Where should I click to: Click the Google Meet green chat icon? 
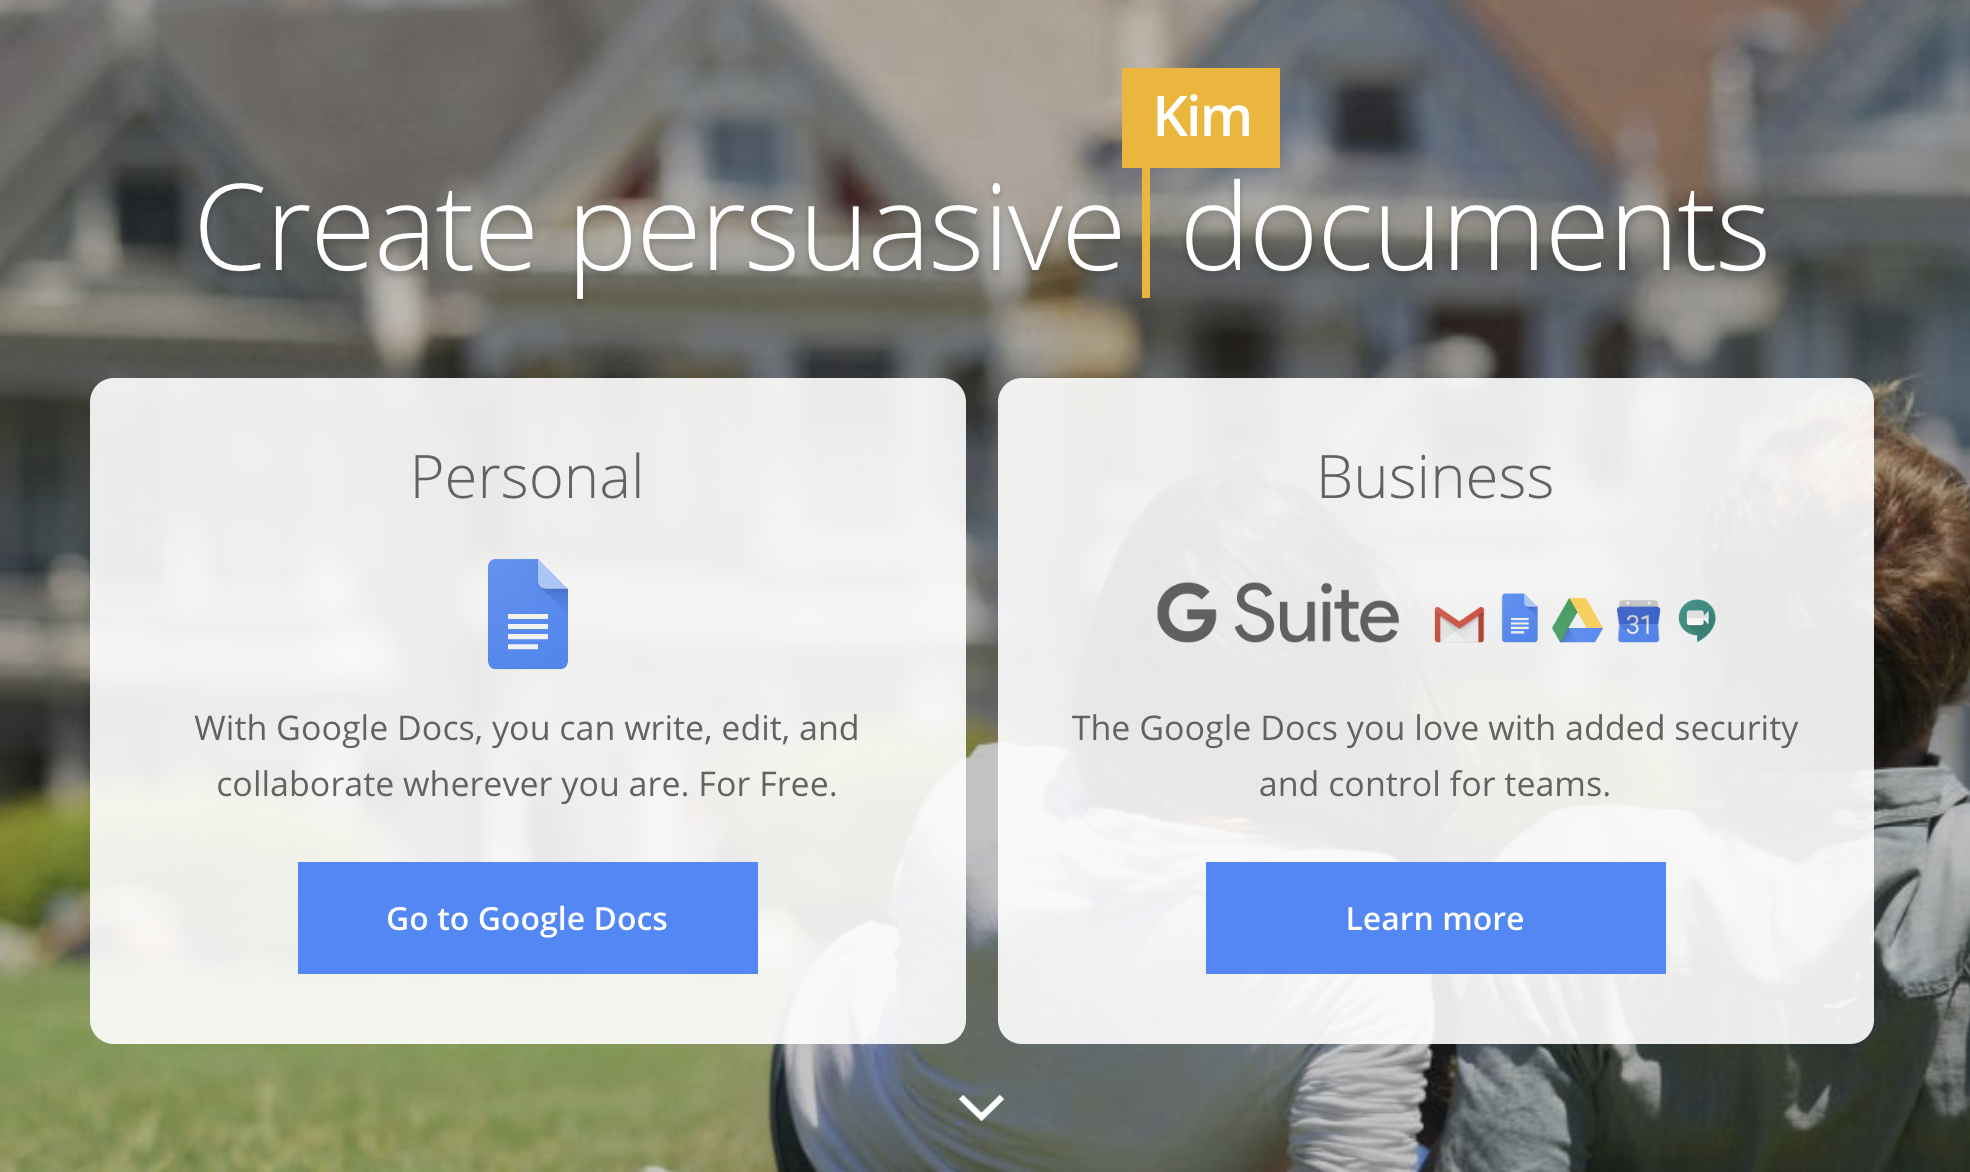[1697, 620]
